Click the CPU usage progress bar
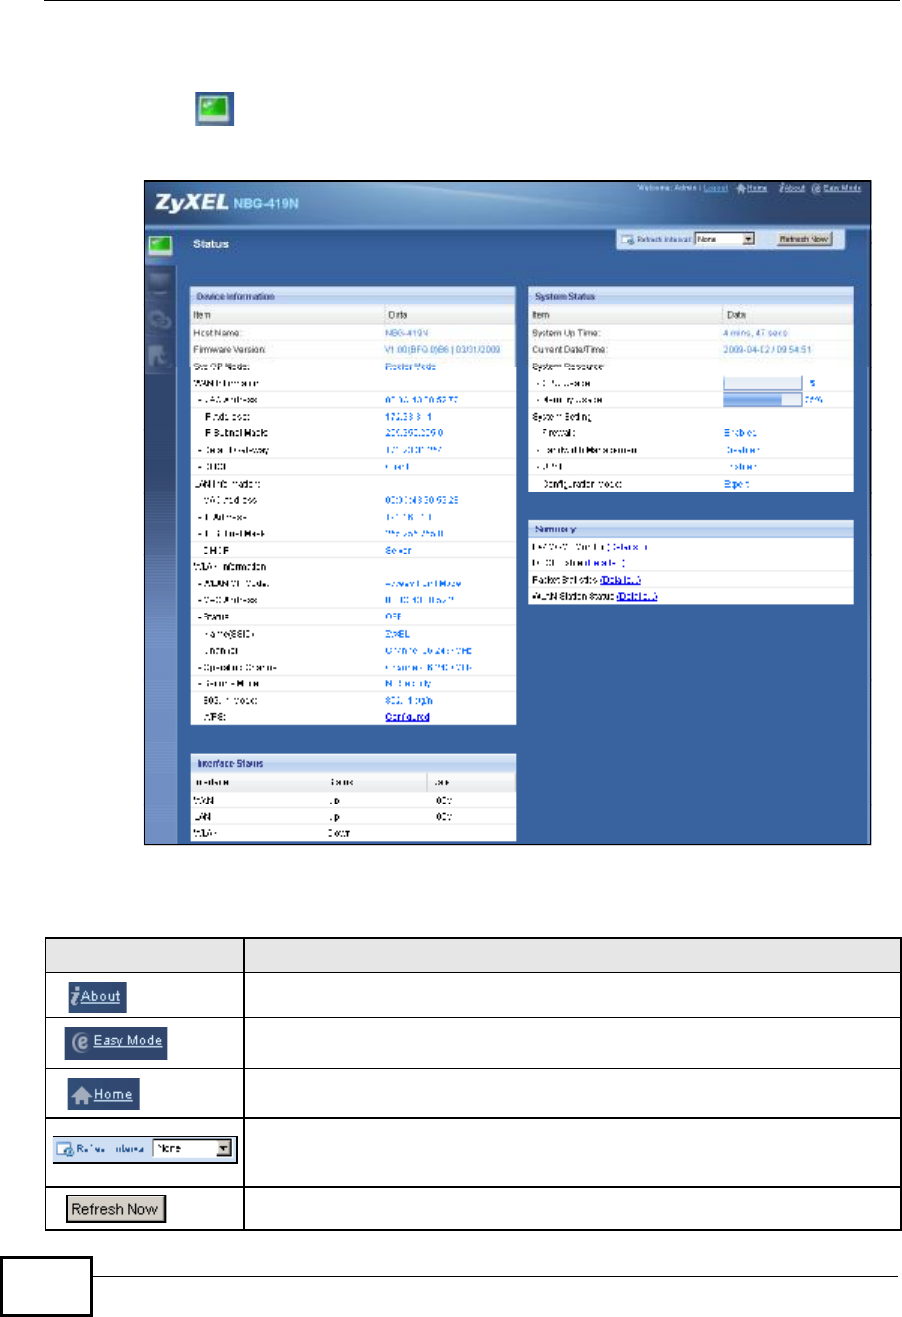 [762, 383]
